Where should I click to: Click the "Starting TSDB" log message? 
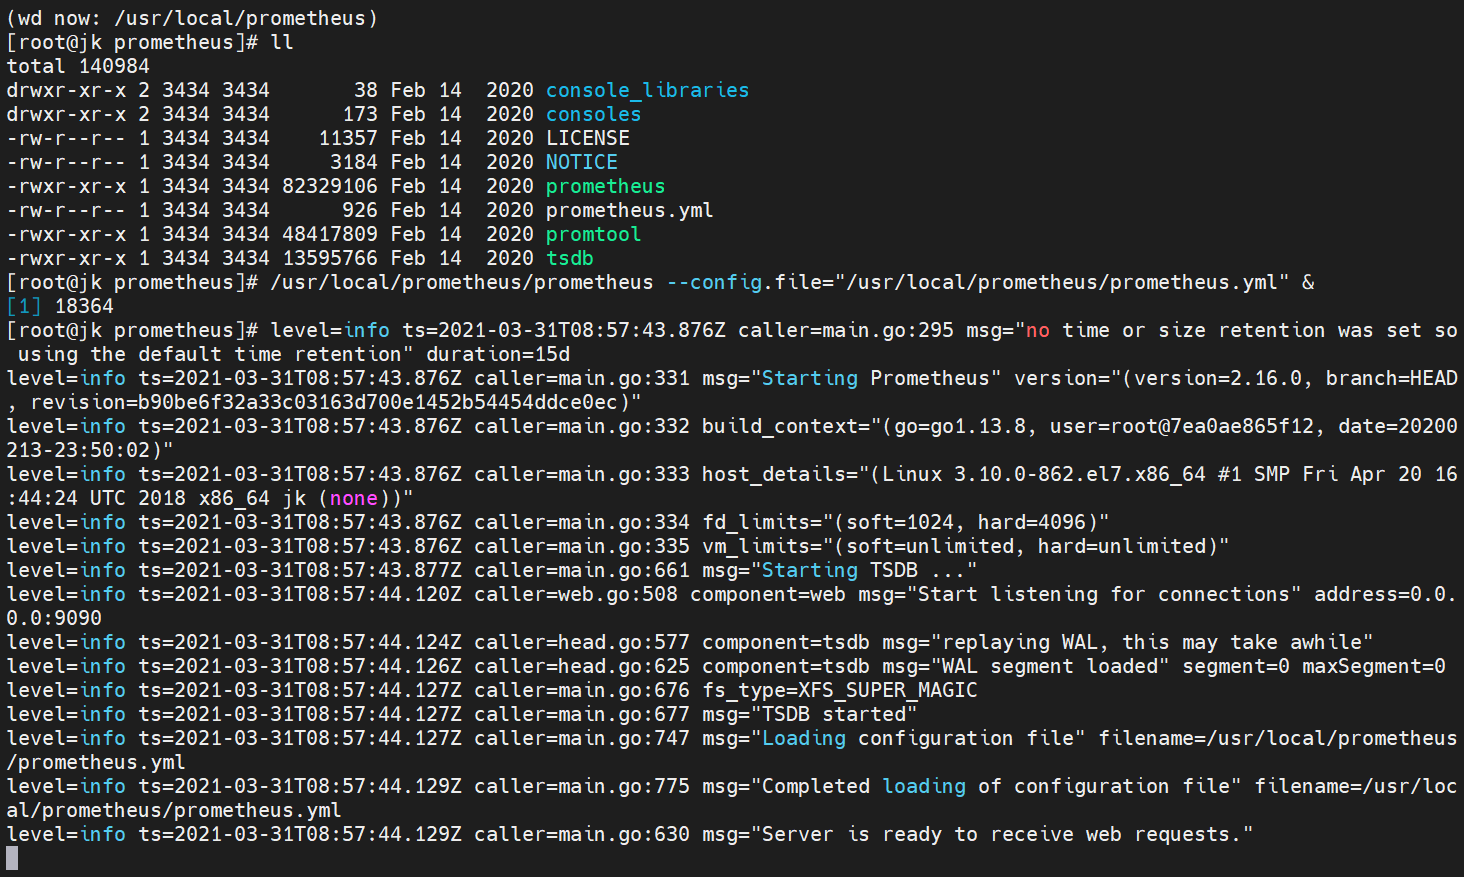(839, 570)
